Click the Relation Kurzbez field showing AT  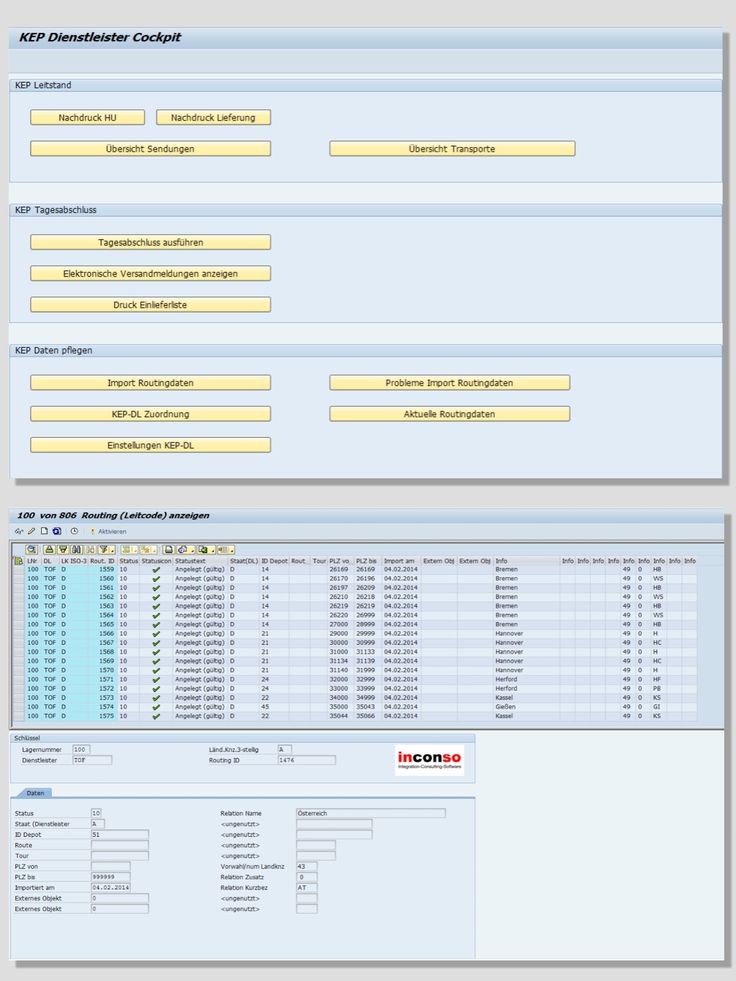click(x=307, y=888)
